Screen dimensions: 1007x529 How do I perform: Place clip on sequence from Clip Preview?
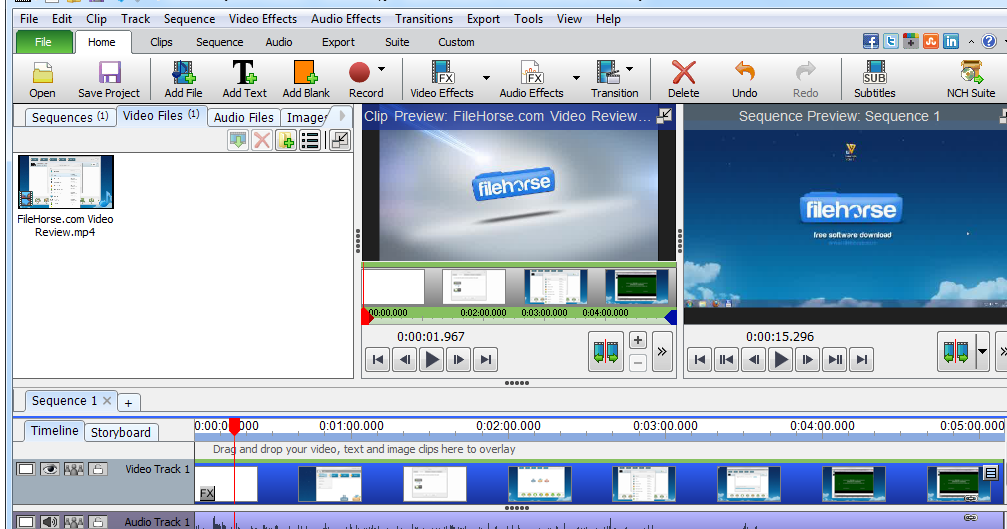coord(606,351)
